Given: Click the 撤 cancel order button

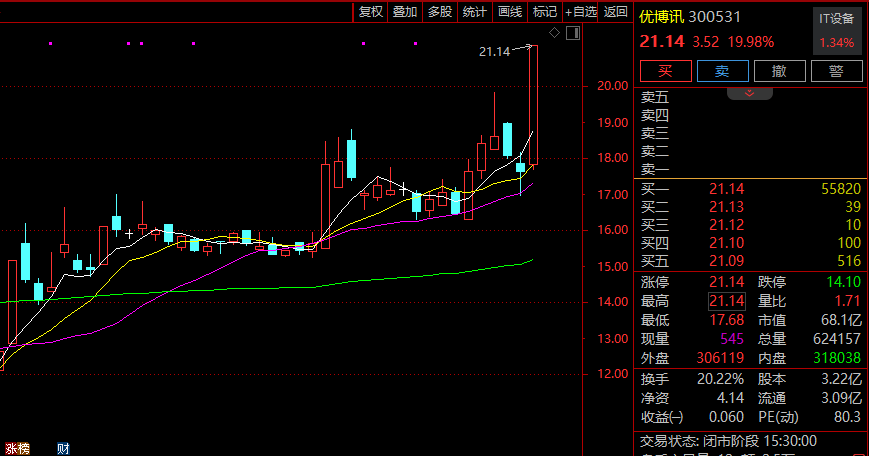Looking at the screenshot, I should (x=779, y=71).
